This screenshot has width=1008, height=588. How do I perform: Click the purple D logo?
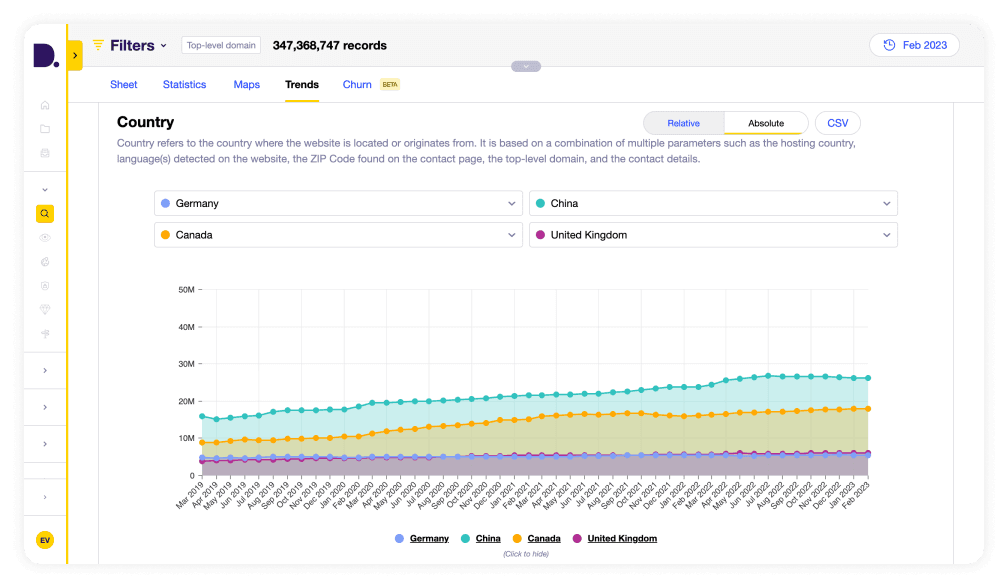[46, 55]
